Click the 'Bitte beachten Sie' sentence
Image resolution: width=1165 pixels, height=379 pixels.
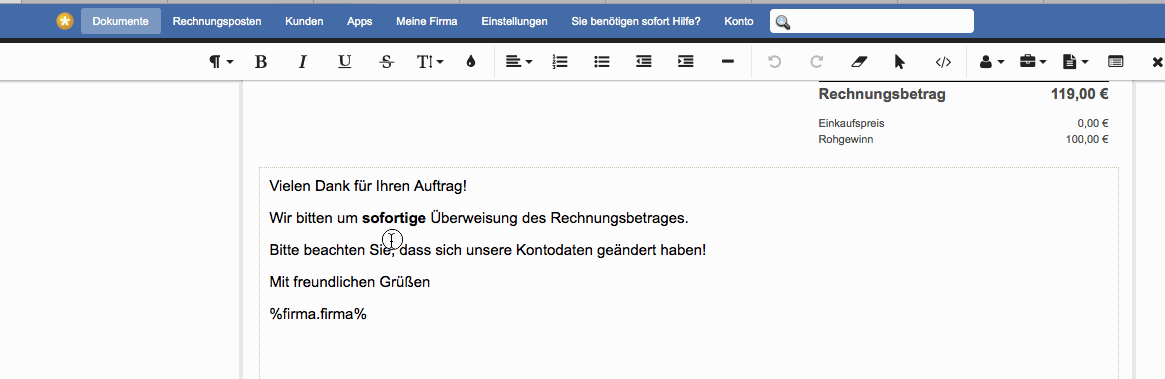click(487, 250)
